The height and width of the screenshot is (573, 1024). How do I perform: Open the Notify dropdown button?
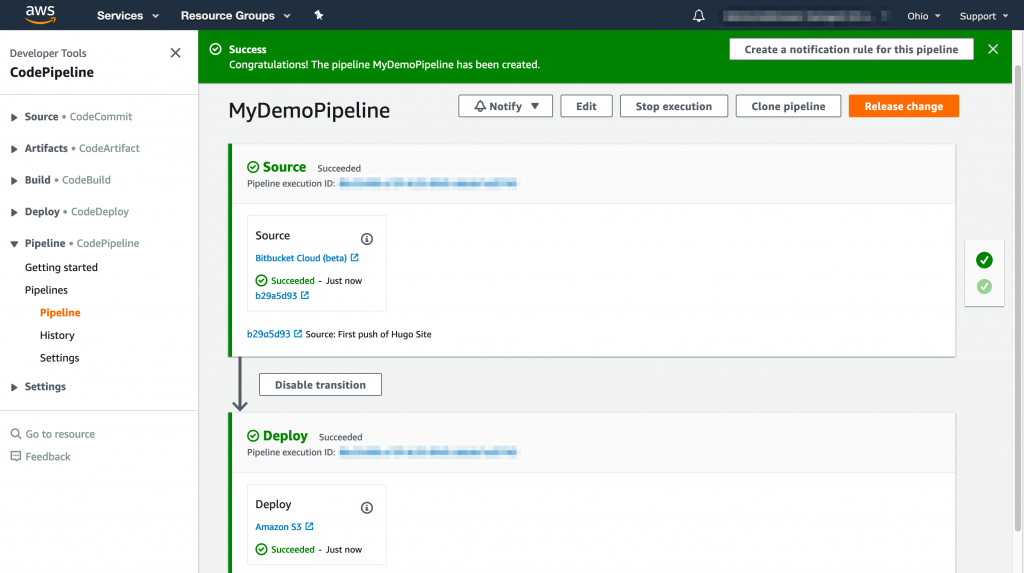[x=505, y=106]
